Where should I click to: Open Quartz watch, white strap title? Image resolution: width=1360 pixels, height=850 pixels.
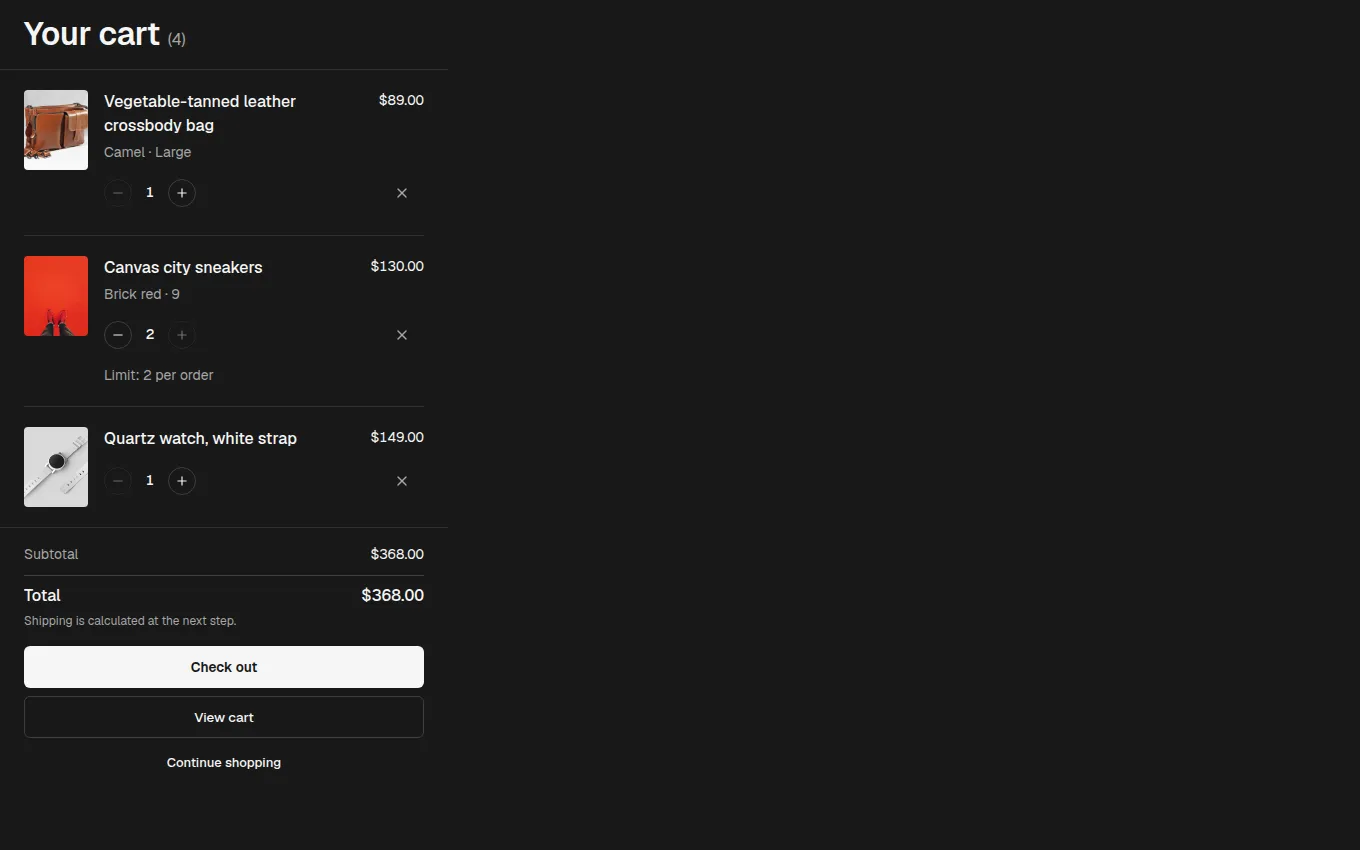tap(200, 439)
